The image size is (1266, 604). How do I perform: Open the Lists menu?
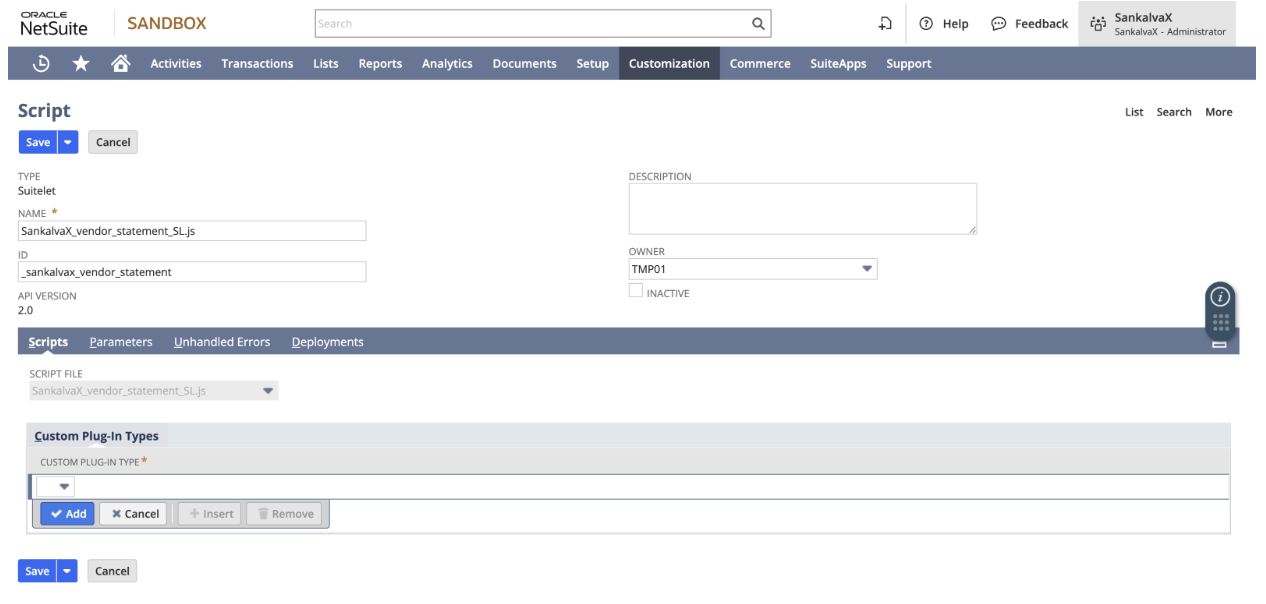click(x=326, y=64)
